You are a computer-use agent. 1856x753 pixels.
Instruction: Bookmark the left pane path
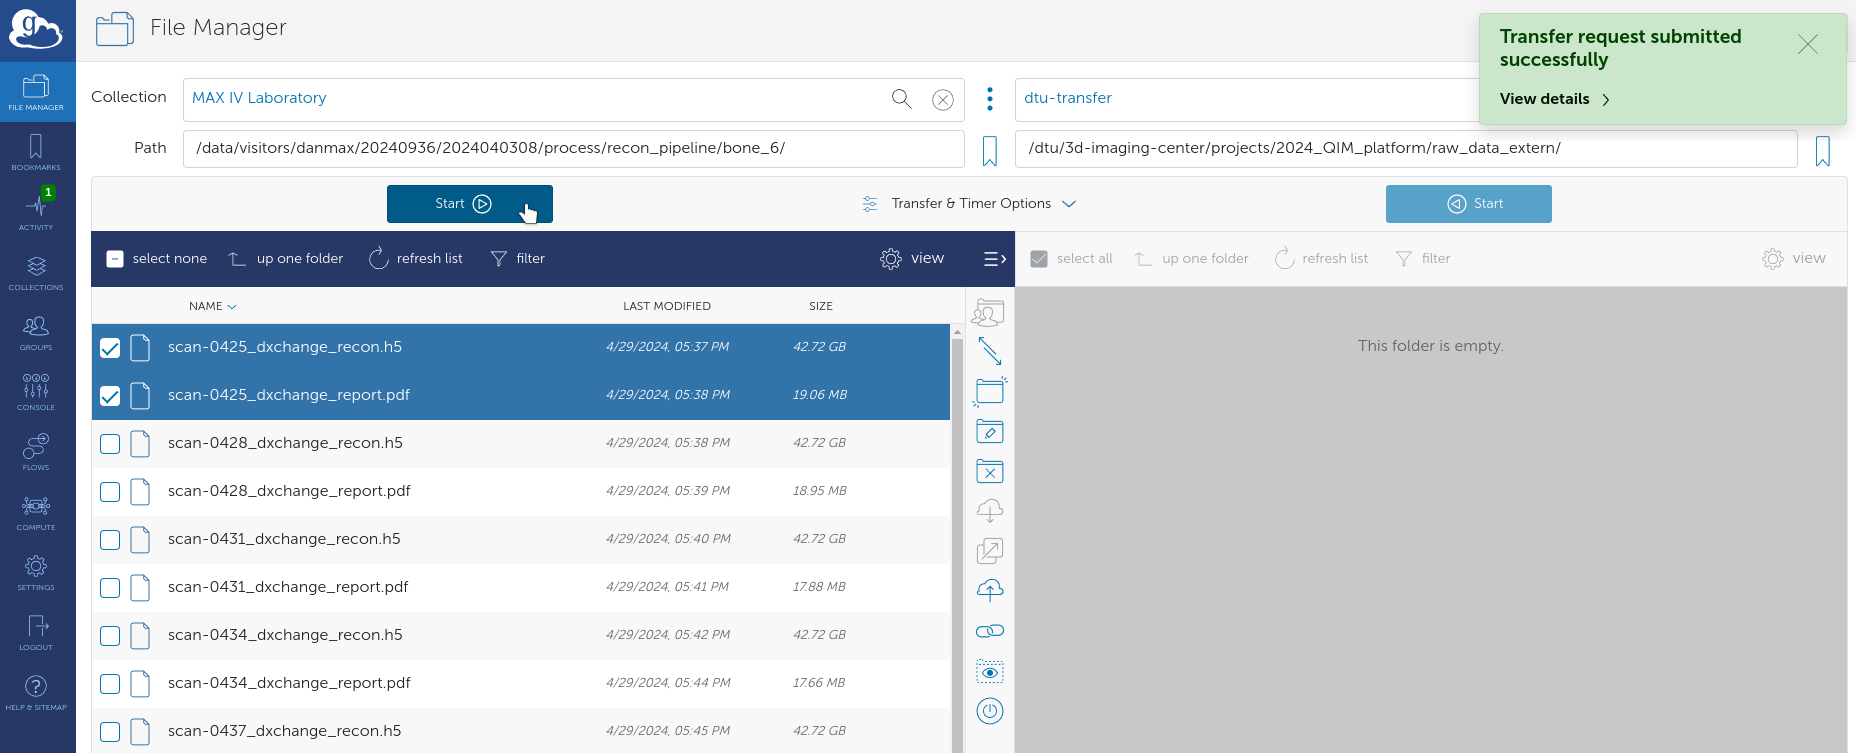[x=989, y=151]
